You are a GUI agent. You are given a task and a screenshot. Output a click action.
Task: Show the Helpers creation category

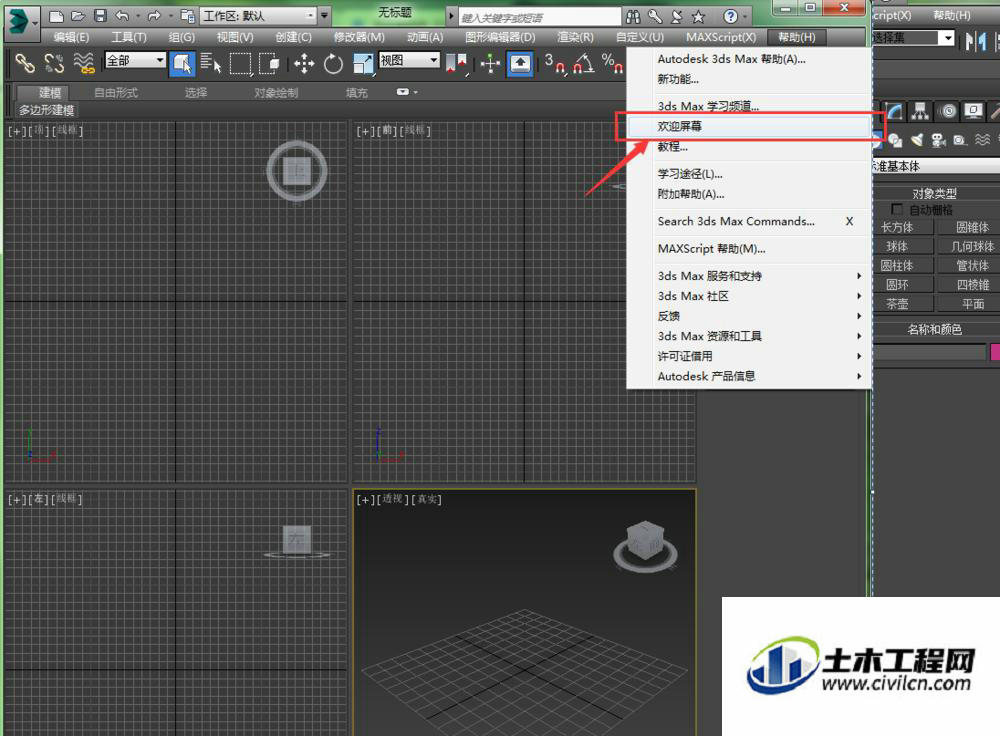(x=960, y=140)
